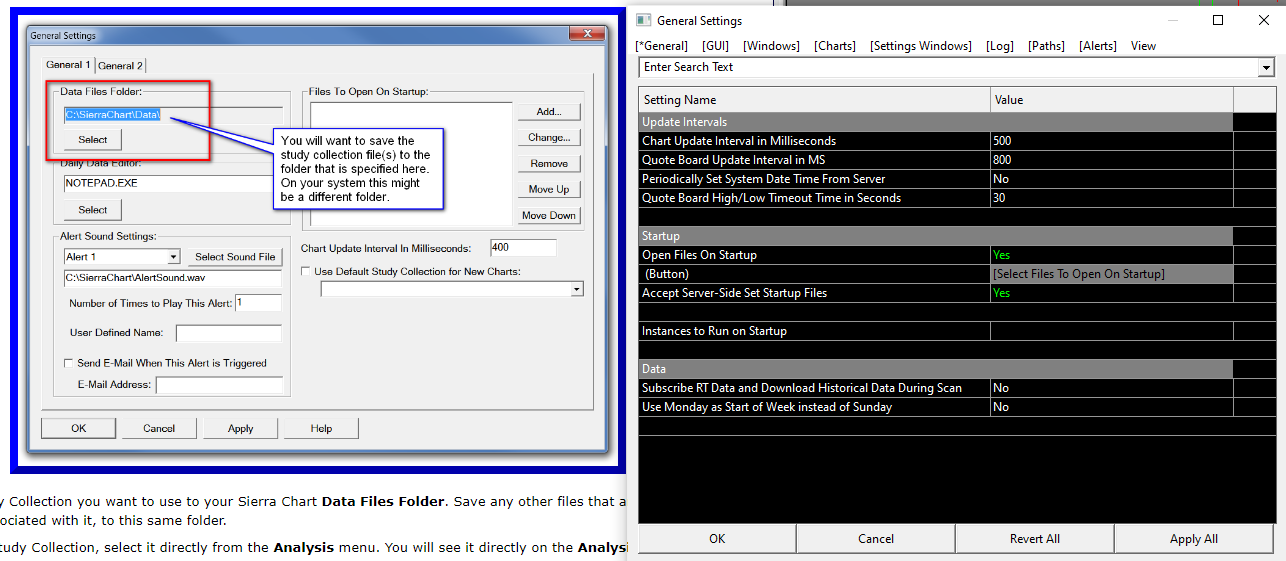Select the [Log] tab
Screen dimensions: 1286x561
pyautogui.click(x=1000, y=46)
